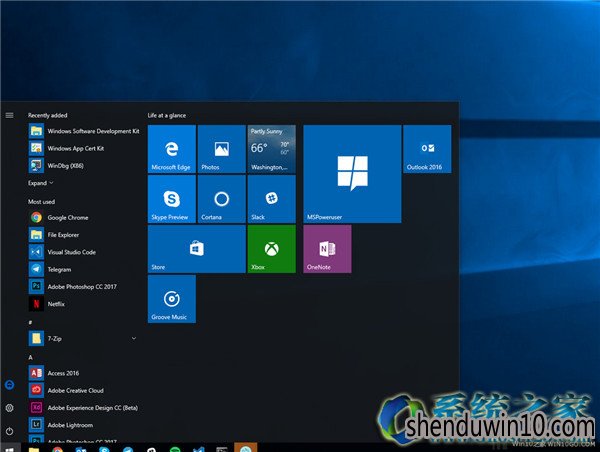Open Windows Software Development Kit entry
Screen dimensions: 600x452
coord(84,131)
